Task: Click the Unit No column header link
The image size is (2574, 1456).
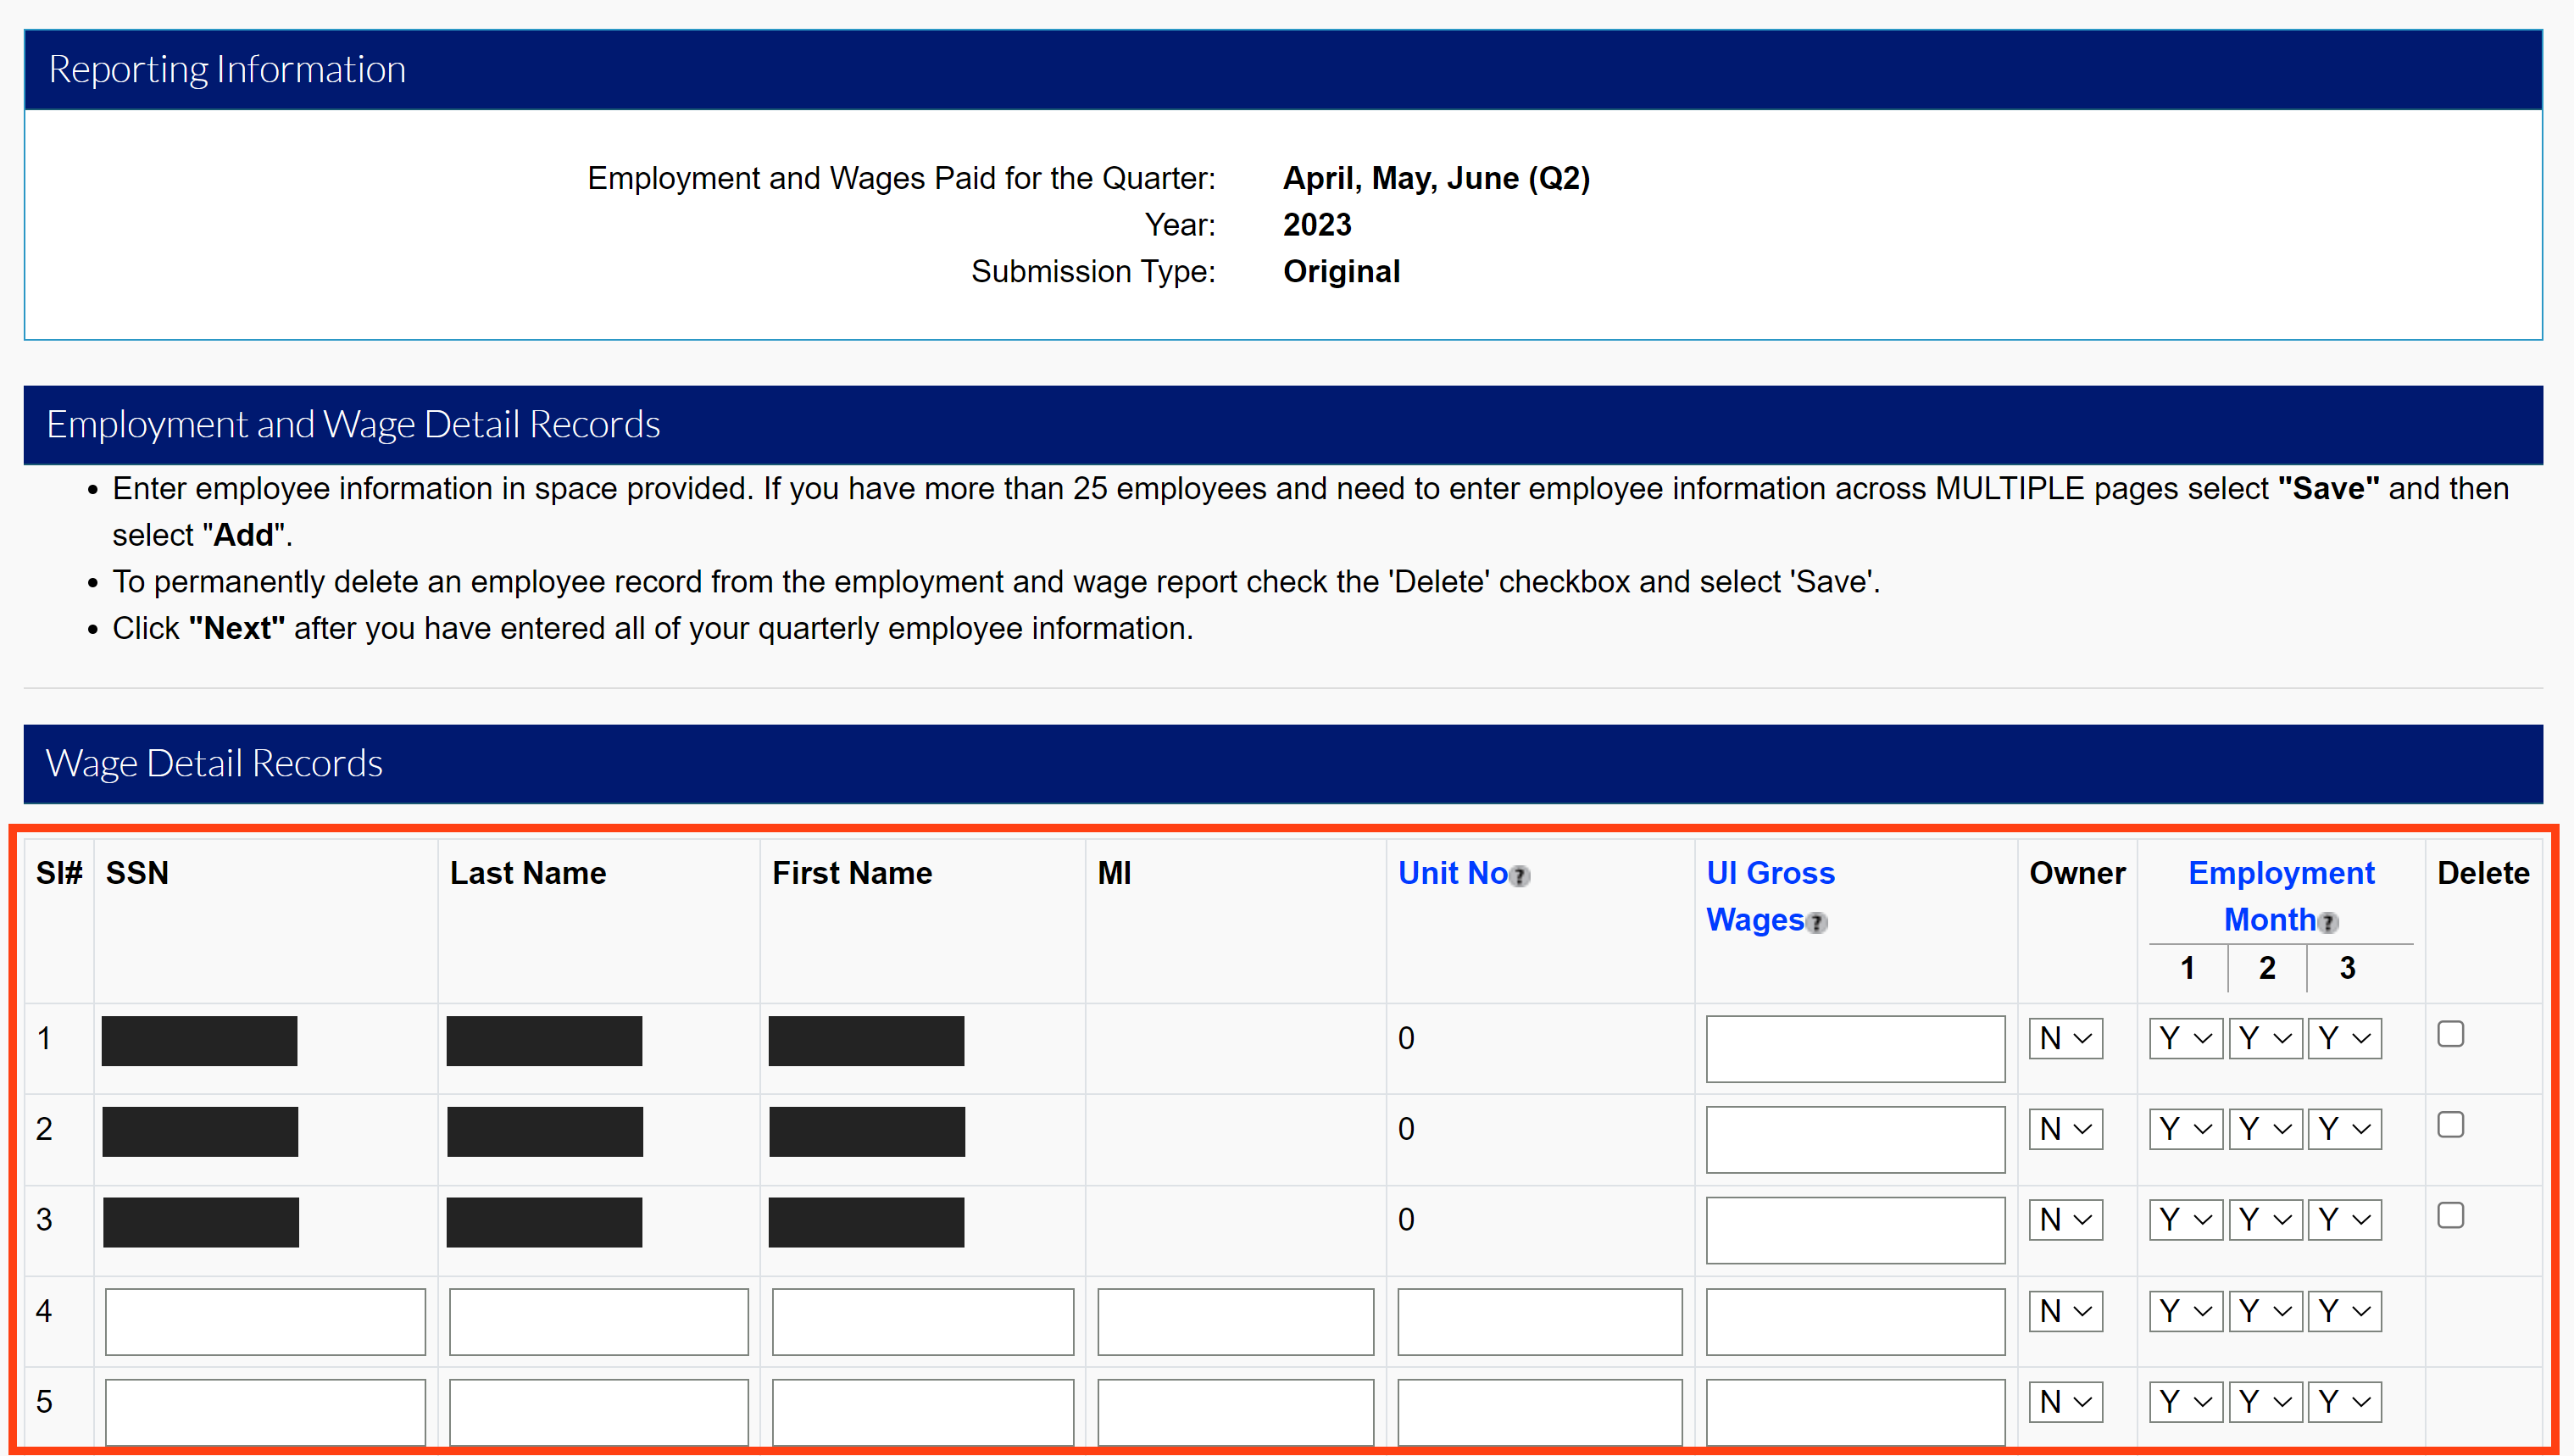Action: click(x=1452, y=873)
